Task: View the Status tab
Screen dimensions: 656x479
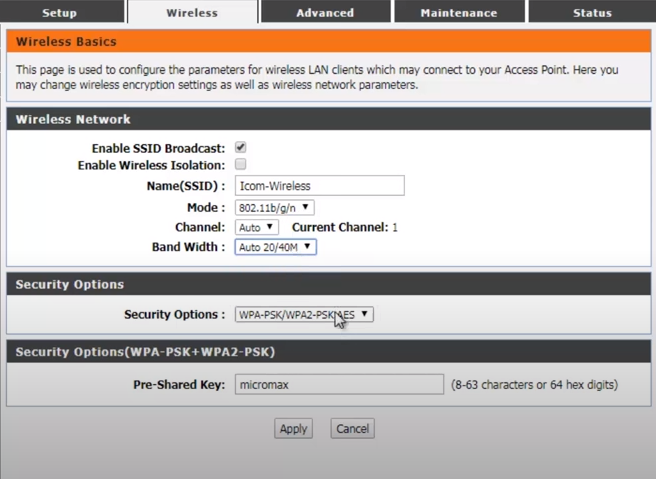Action: pos(592,13)
